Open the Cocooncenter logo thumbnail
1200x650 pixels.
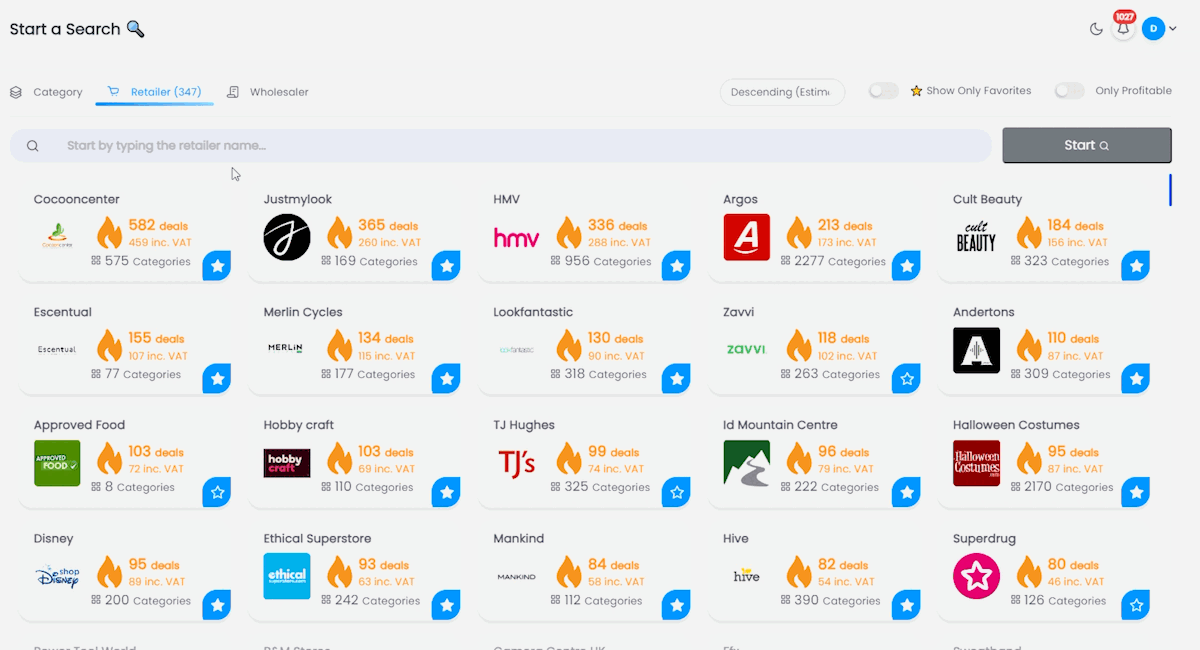click(57, 237)
